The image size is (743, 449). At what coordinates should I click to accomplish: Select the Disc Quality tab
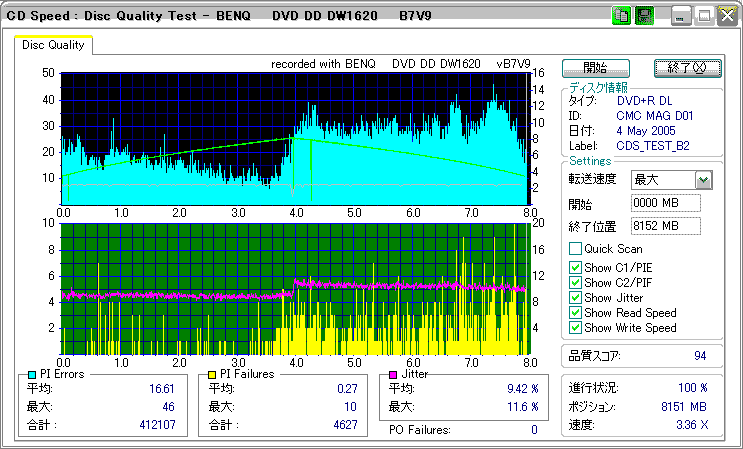tap(54, 45)
